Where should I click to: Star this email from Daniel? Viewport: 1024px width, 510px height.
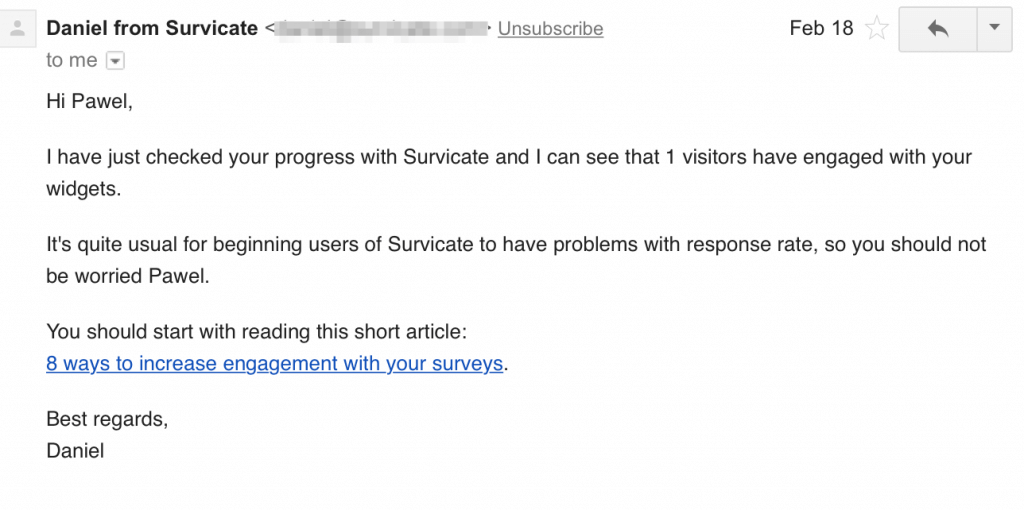pyautogui.click(x=876, y=29)
